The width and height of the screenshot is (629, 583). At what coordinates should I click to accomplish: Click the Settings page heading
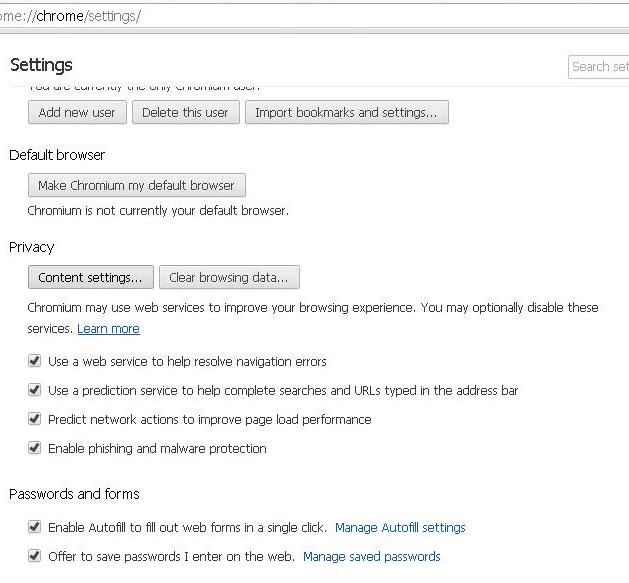(41, 65)
